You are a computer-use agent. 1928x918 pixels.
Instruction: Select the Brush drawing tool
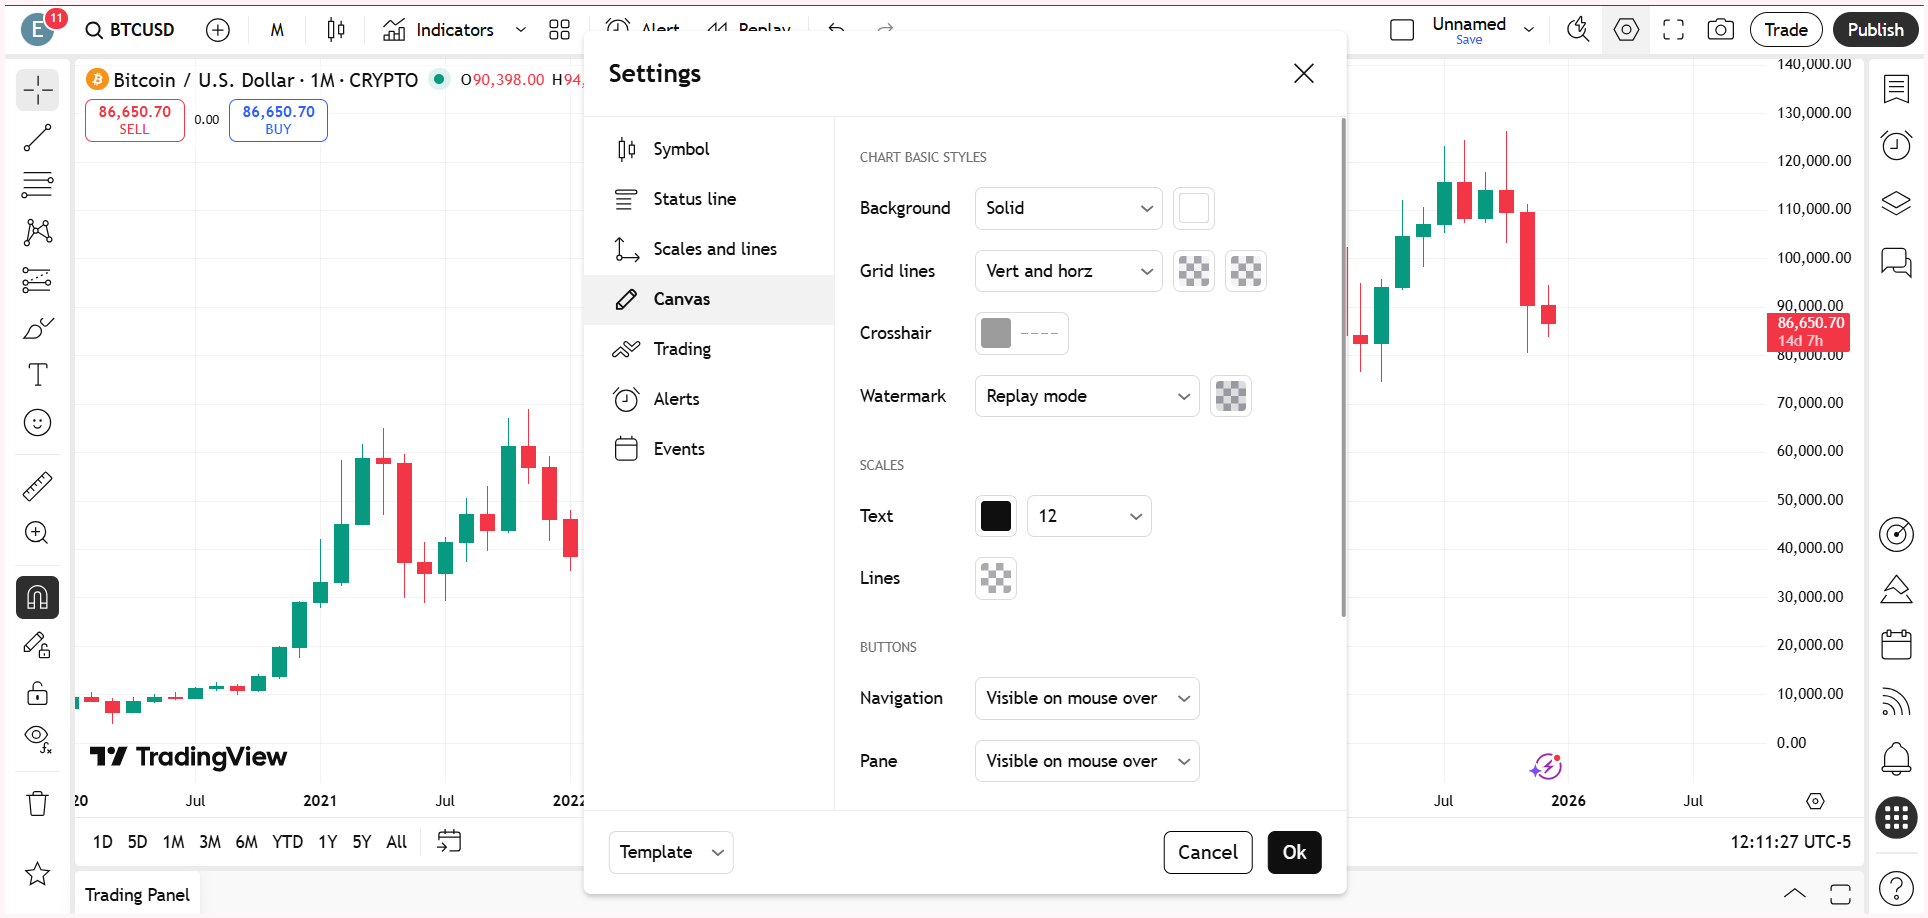point(37,327)
